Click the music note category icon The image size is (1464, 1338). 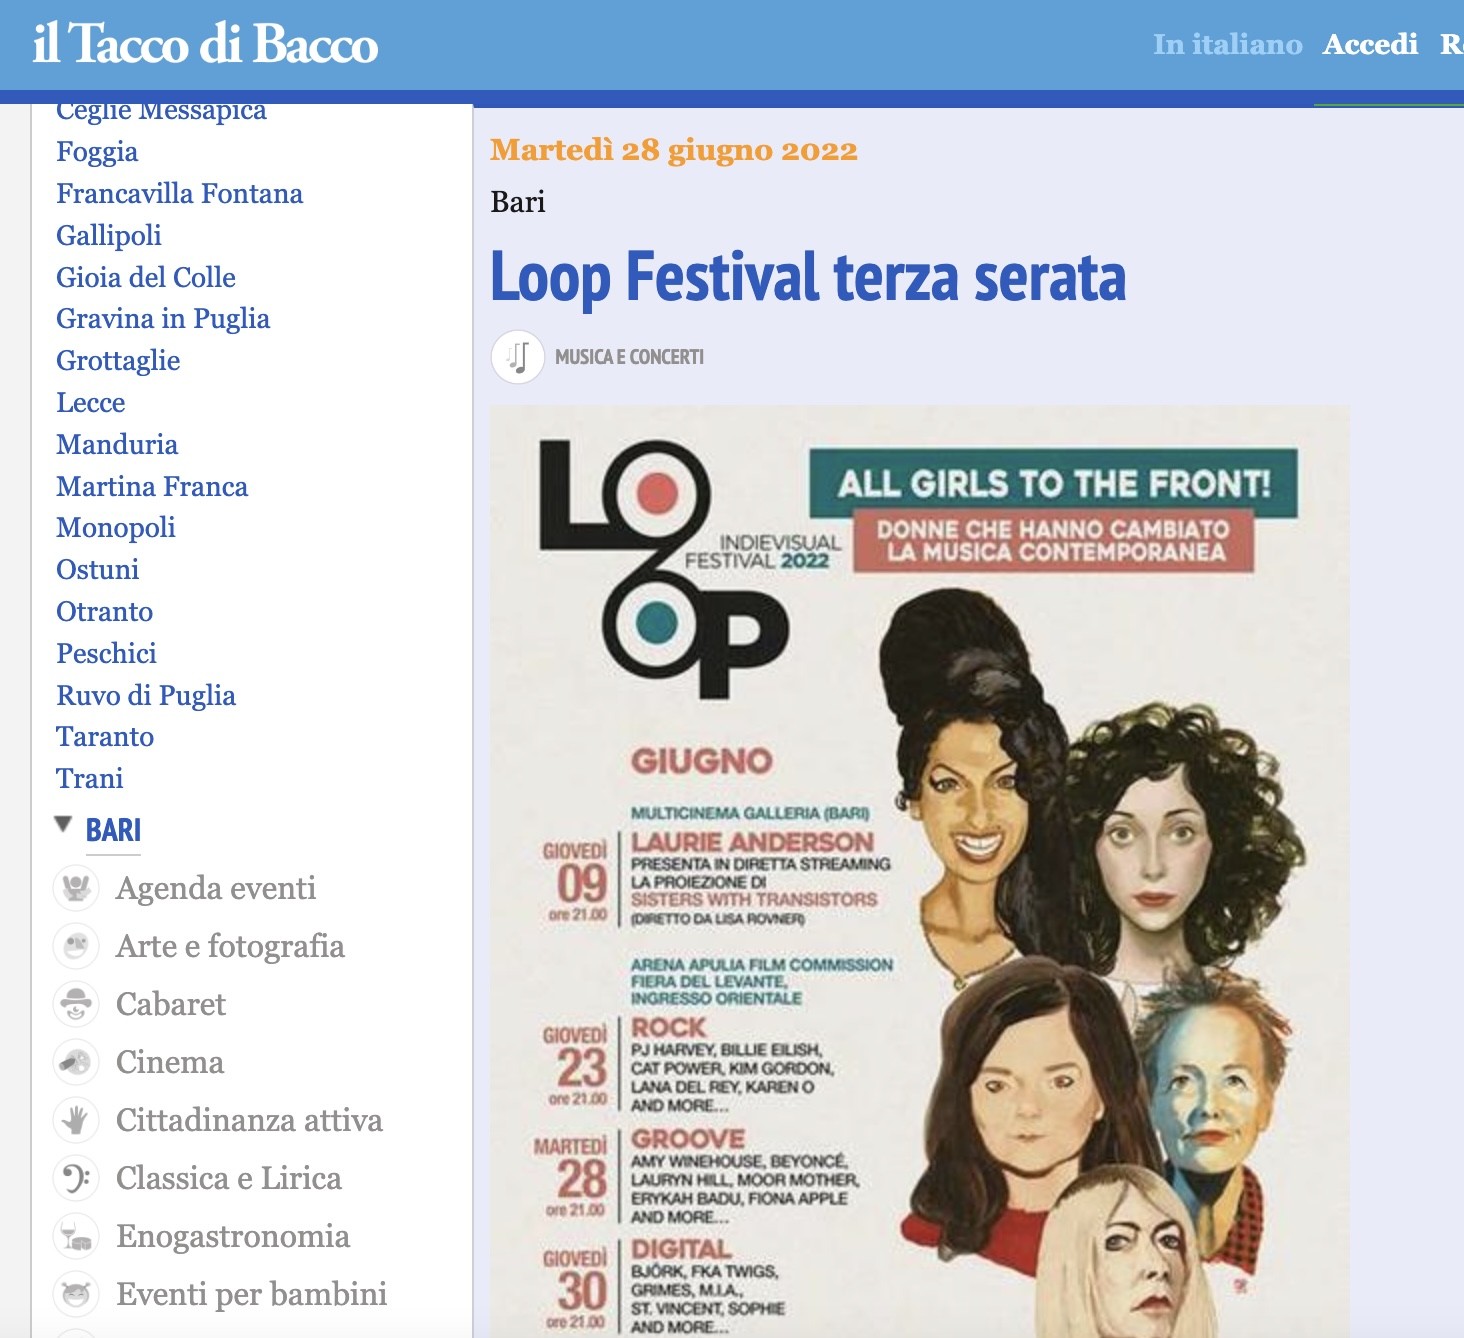[518, 357]
